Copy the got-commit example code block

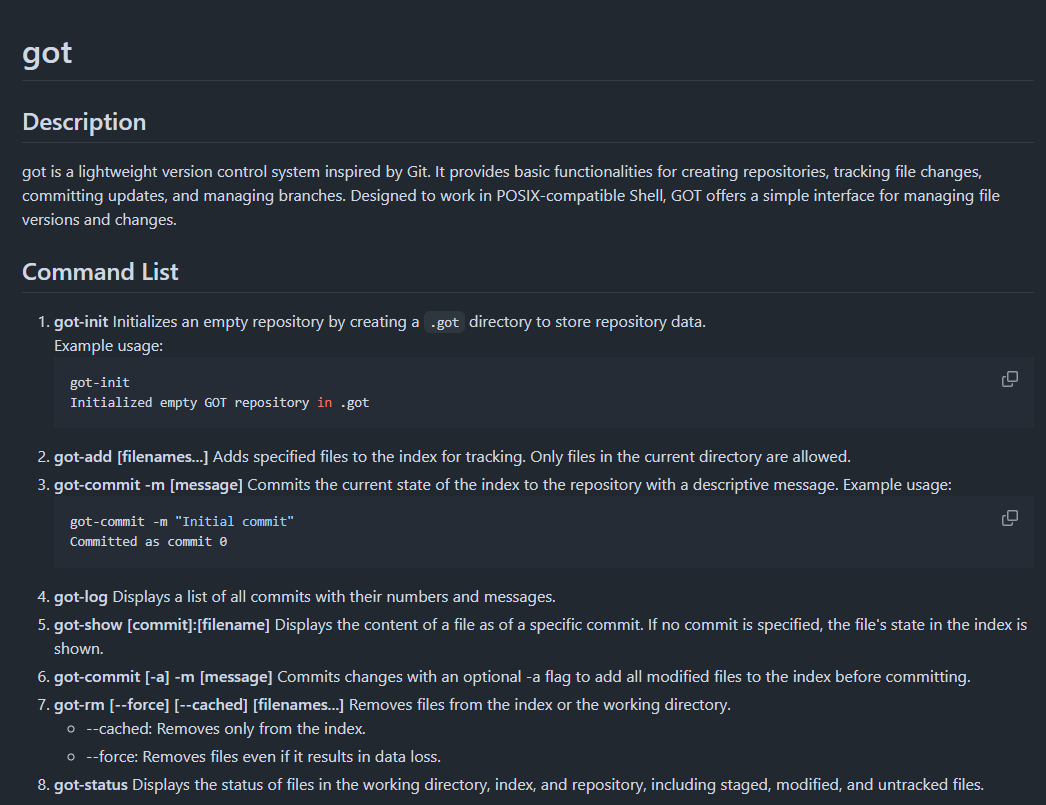[x=1010, y=518]
